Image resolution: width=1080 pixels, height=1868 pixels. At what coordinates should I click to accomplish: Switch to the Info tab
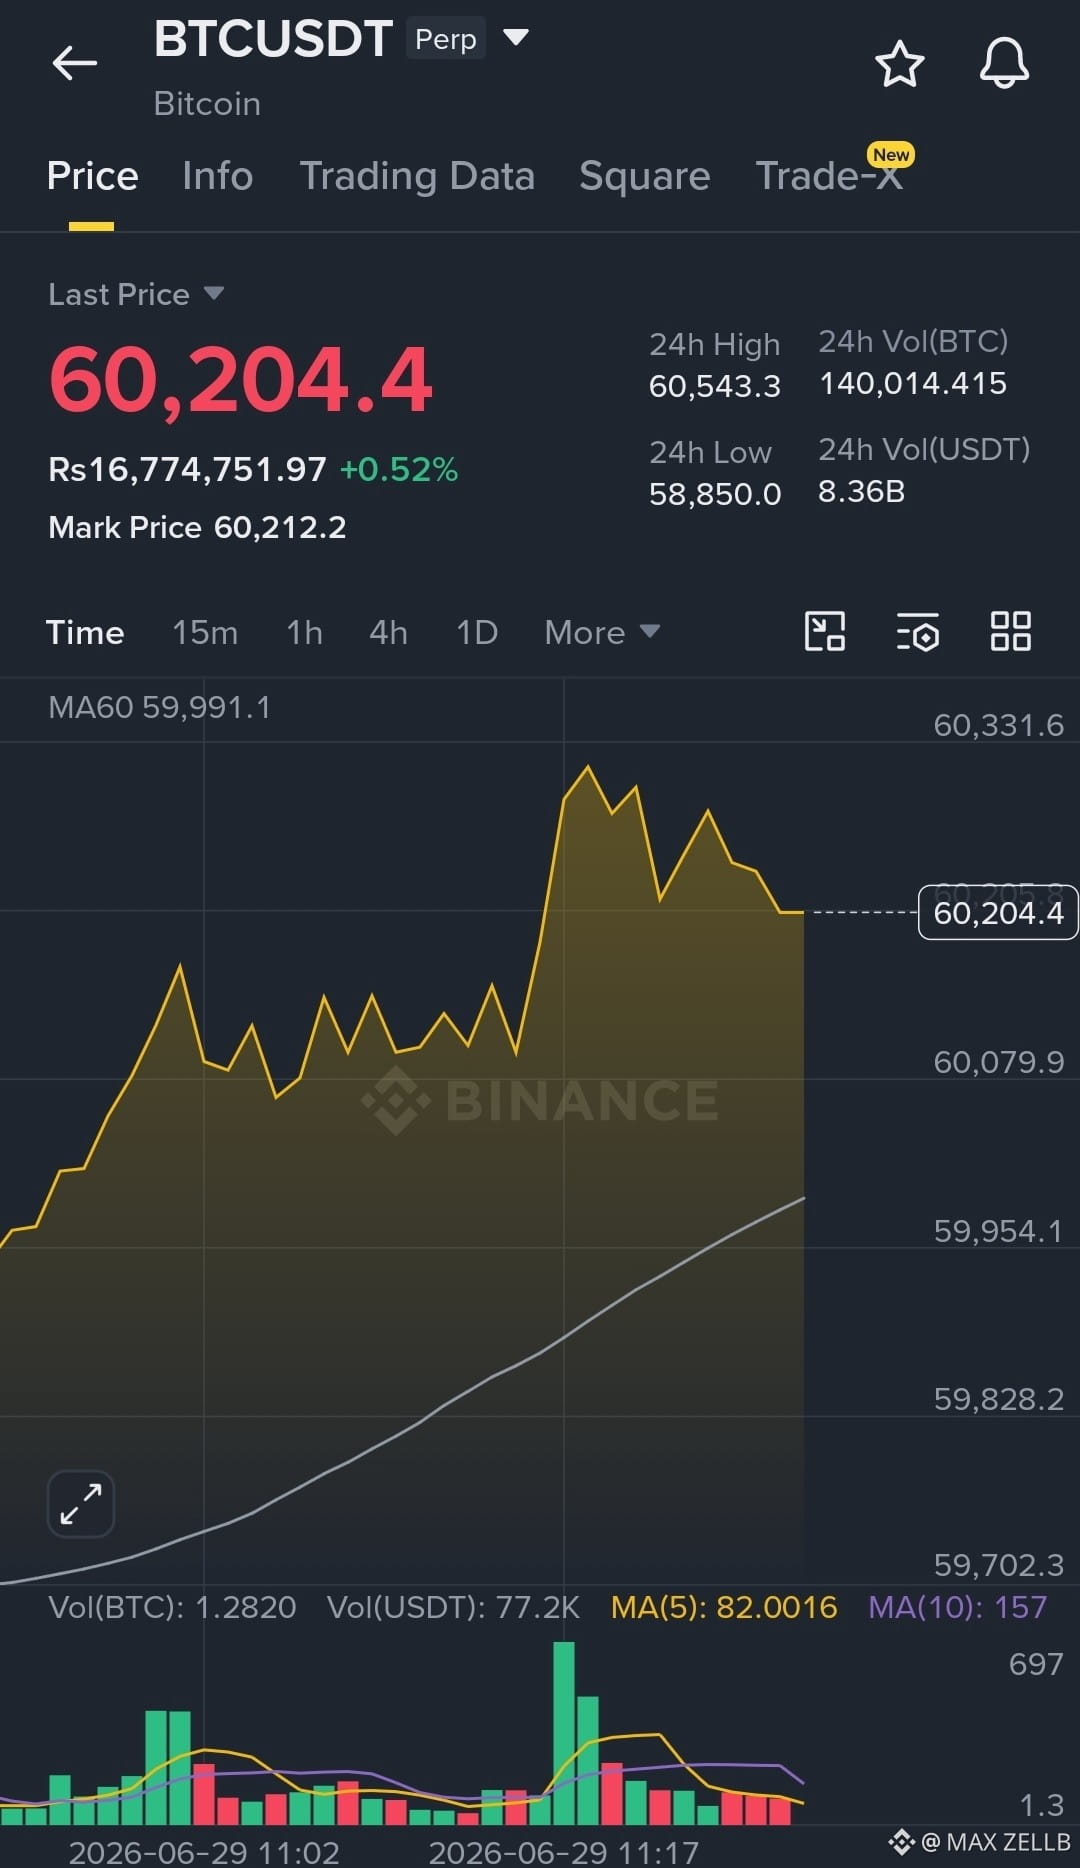pyautogui.click(x=217, y=176)
